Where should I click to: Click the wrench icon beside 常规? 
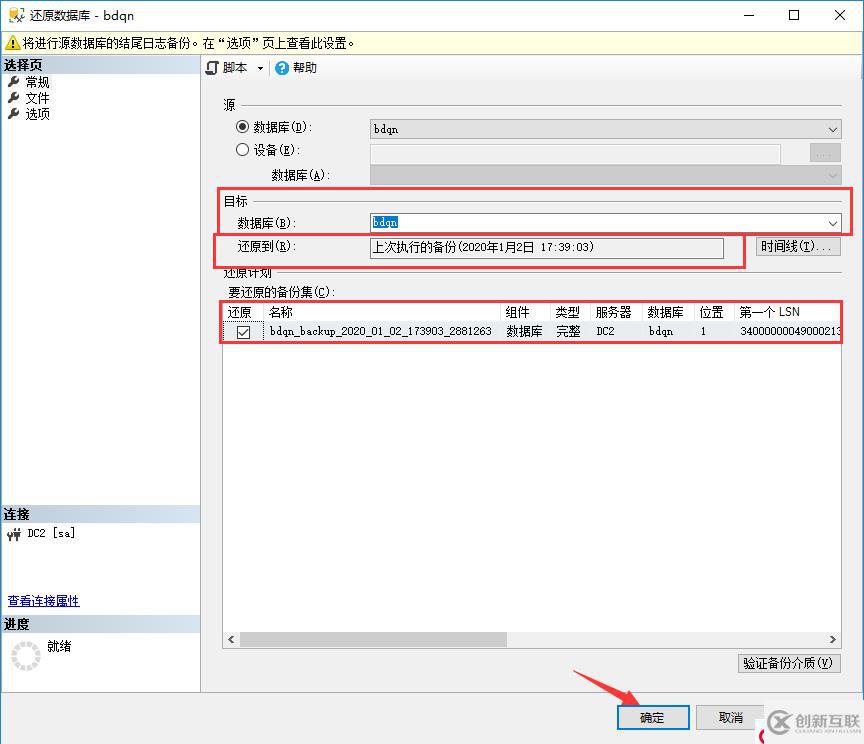pyautogui.click(x=14, y=82)
